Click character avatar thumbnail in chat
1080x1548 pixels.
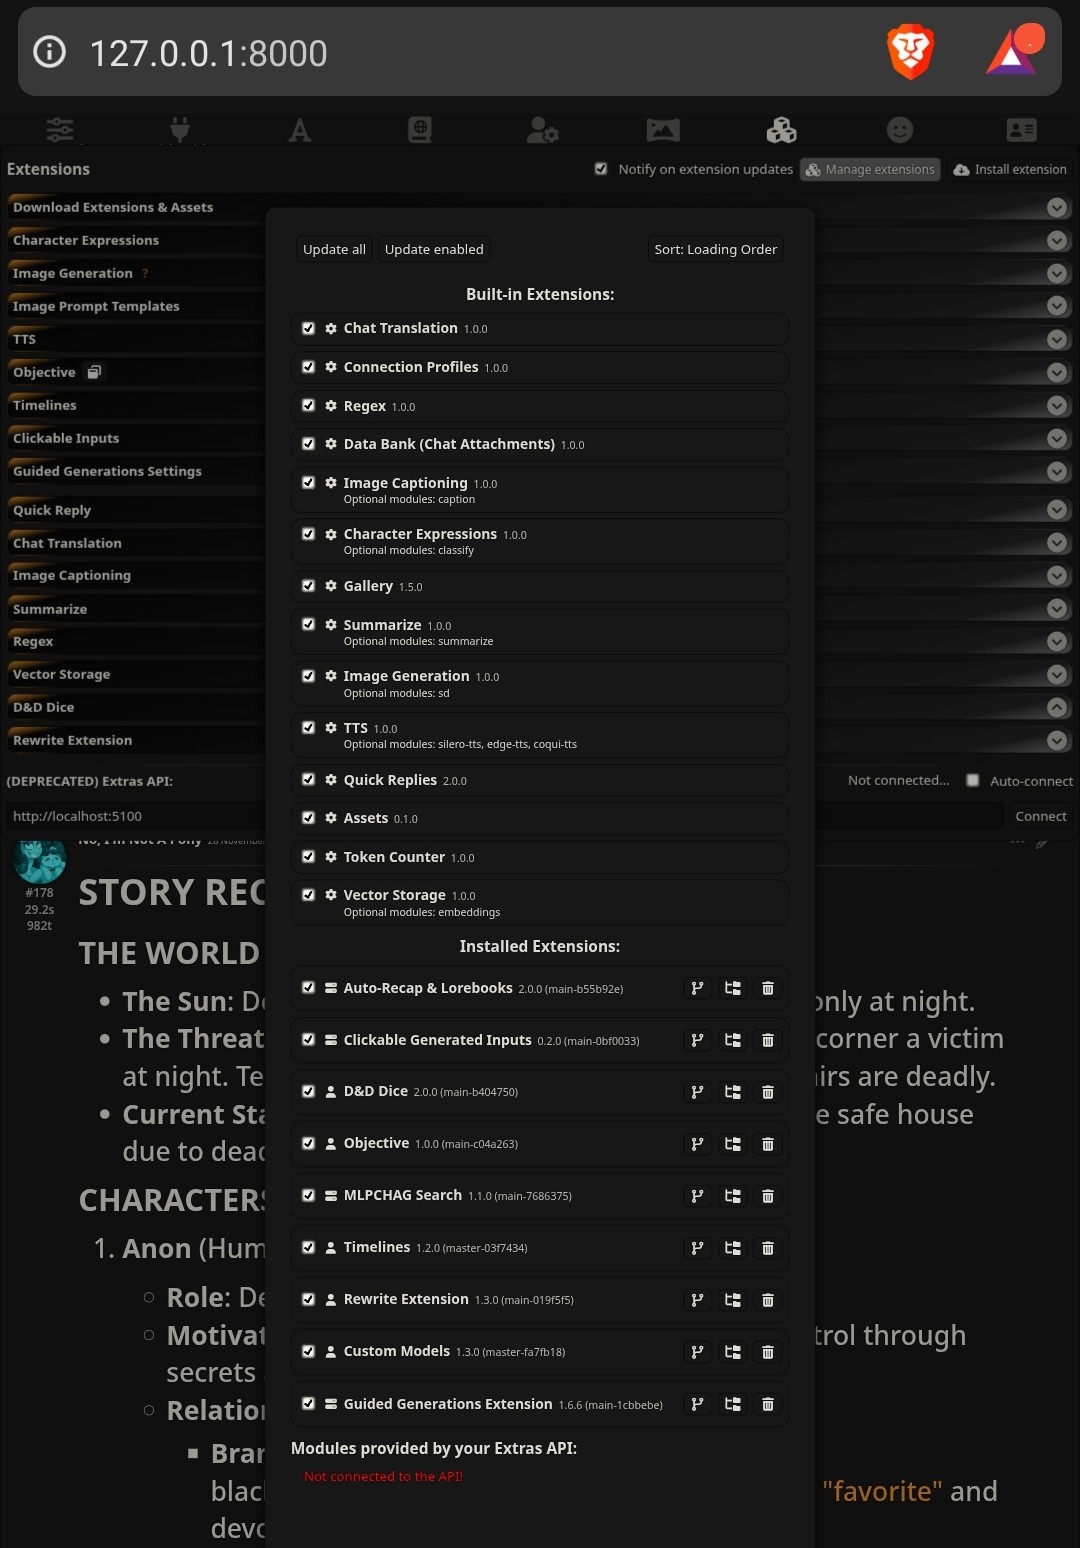coord(39,861)
